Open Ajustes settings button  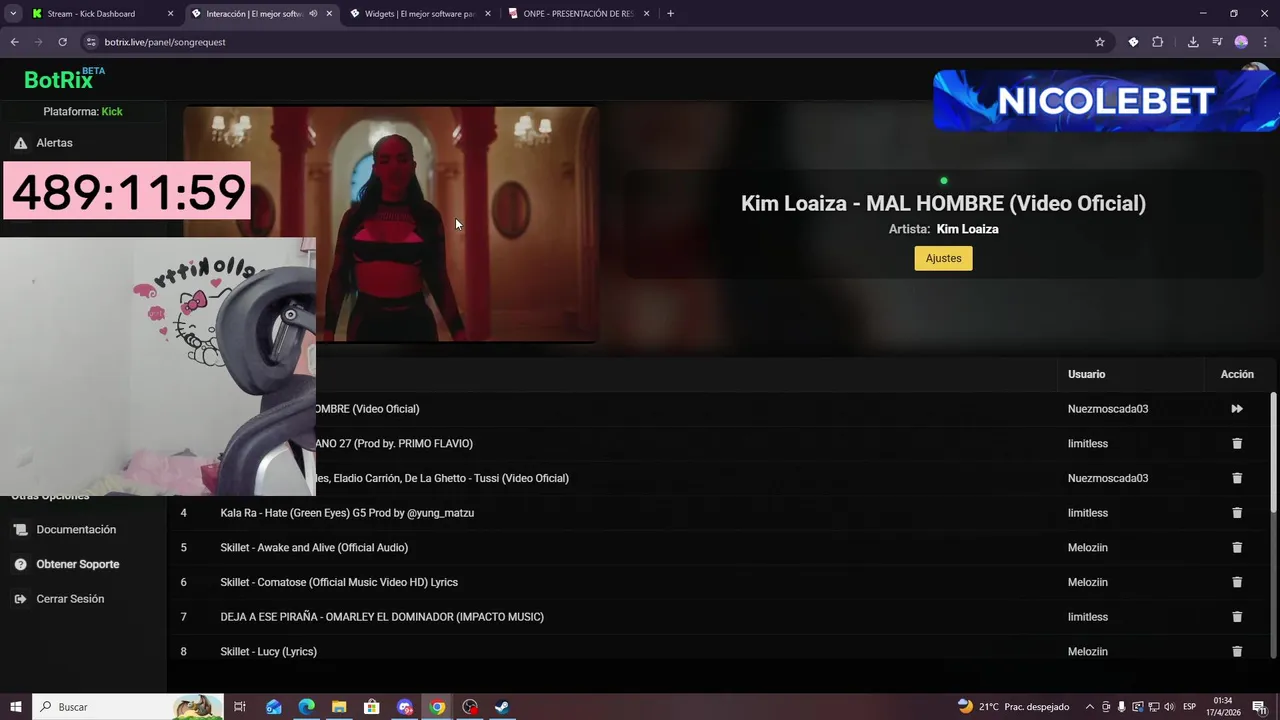click(x=943, y=258)
